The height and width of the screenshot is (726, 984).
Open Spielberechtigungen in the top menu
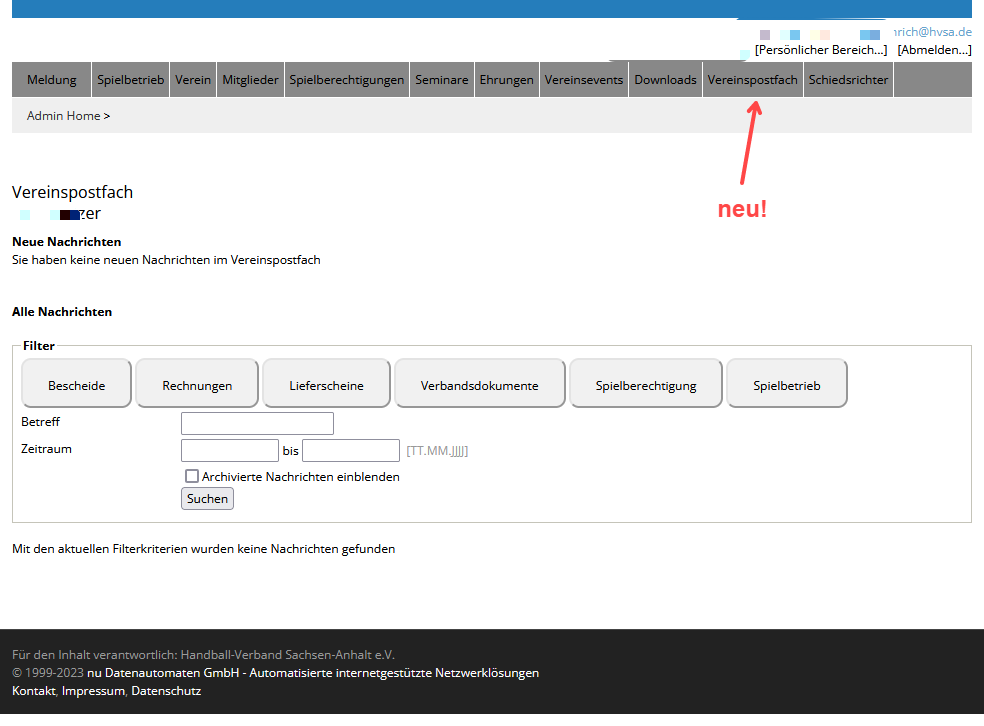[x=346, y=80]
